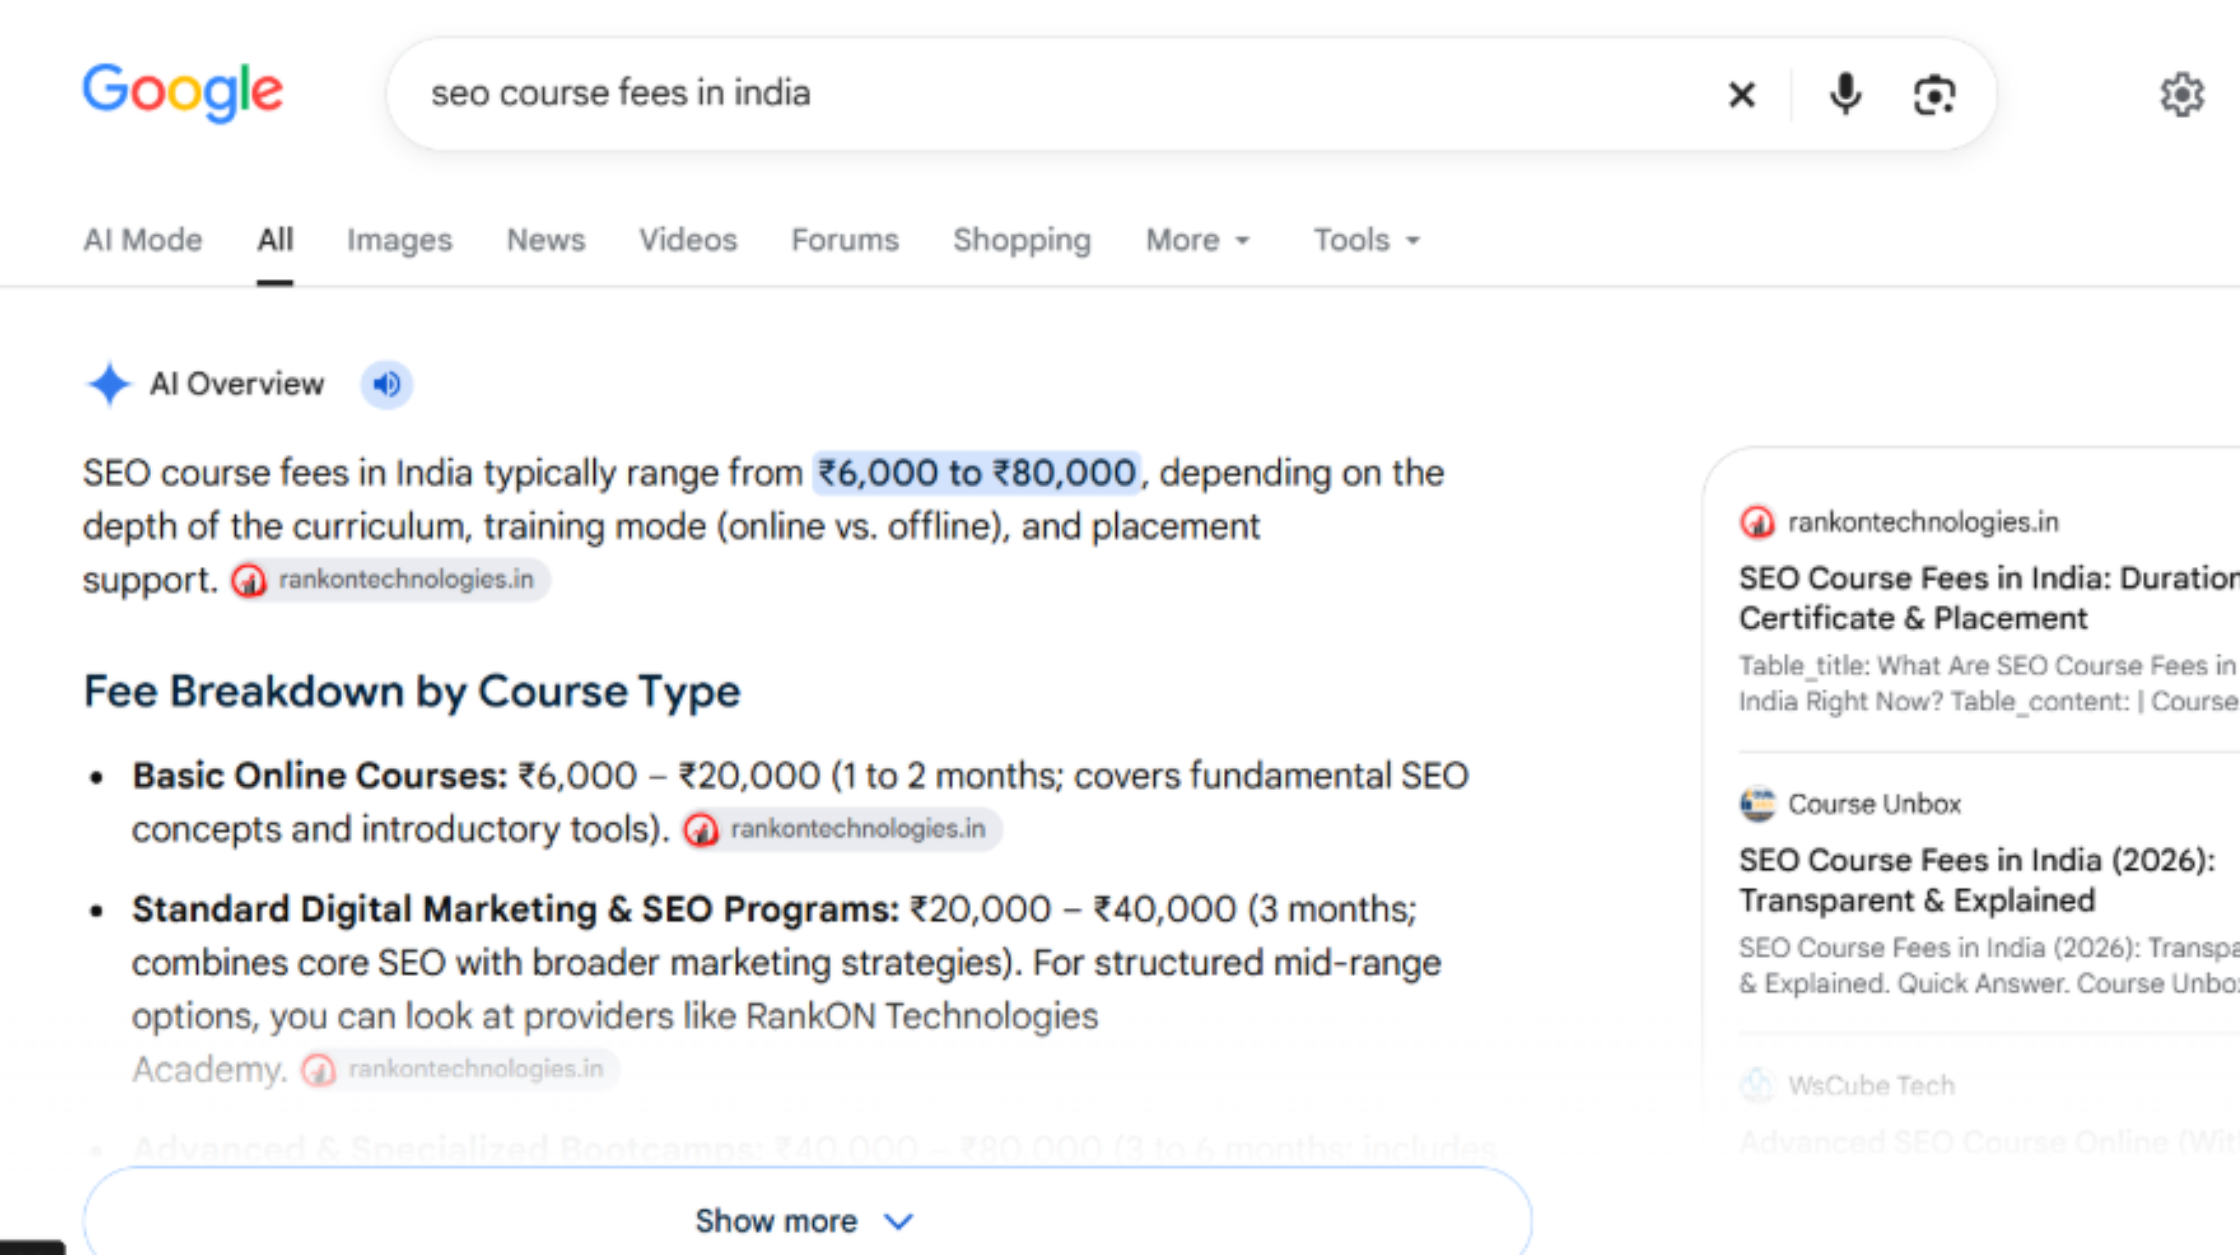
Task: Switch to the Forums tab
Action: [845, 240]
